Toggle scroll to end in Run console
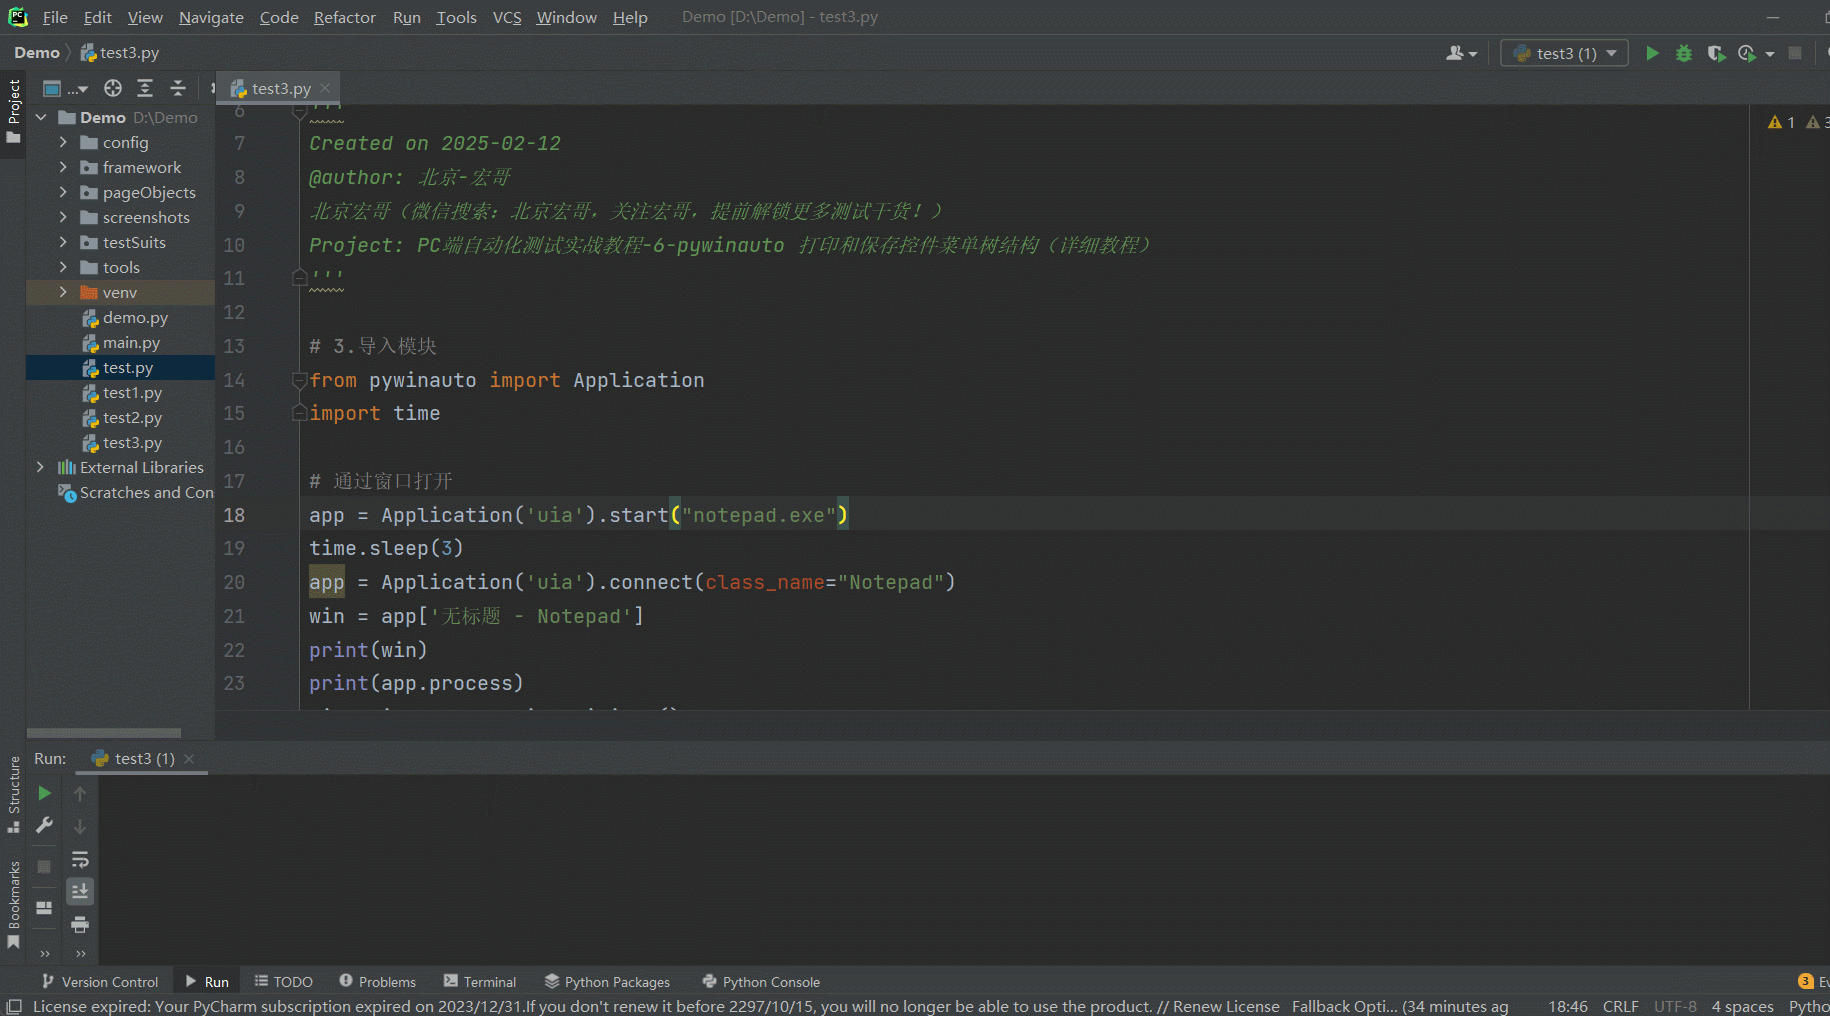The width and height of the screenshot is (1830, 1016). [80, 891]
